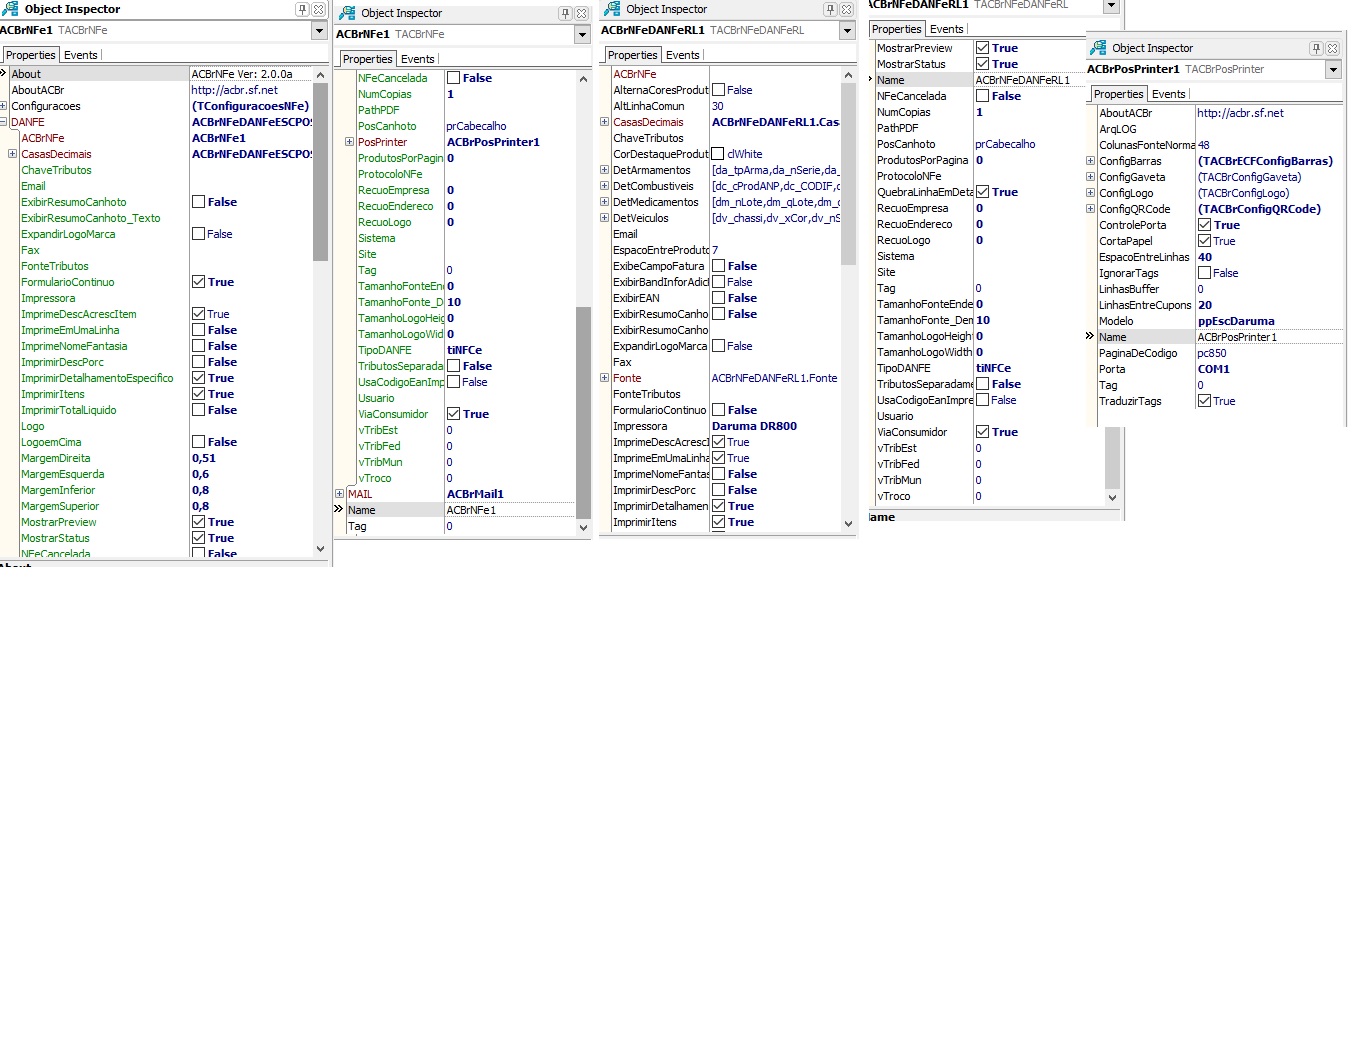Expand the CasasDecimais node in the first inspector
The image size is (1353, 1043).
click(x=12, y=154)
